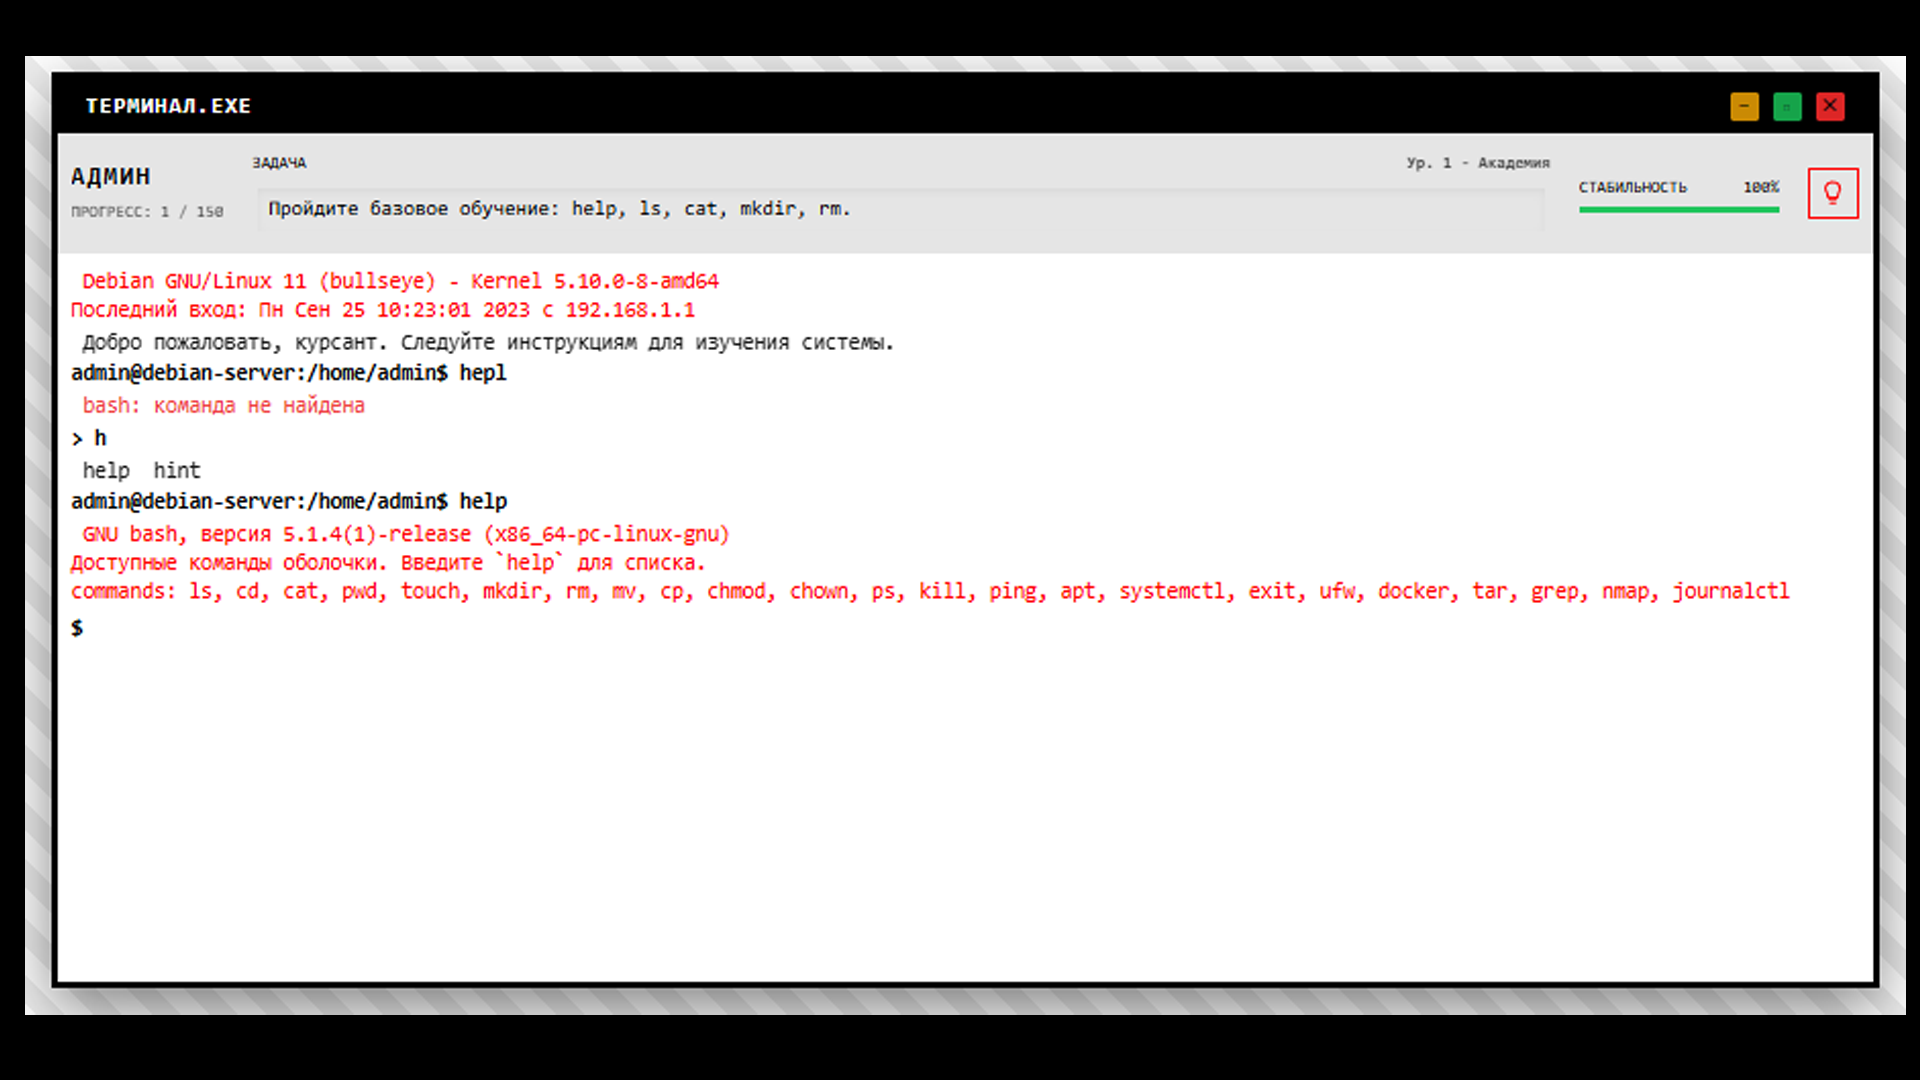Viewport: 1920px width, 1080px height.
Task: Click the ТЕРМИНАЛ.EXE title bar text
Action: coord(168,106)
